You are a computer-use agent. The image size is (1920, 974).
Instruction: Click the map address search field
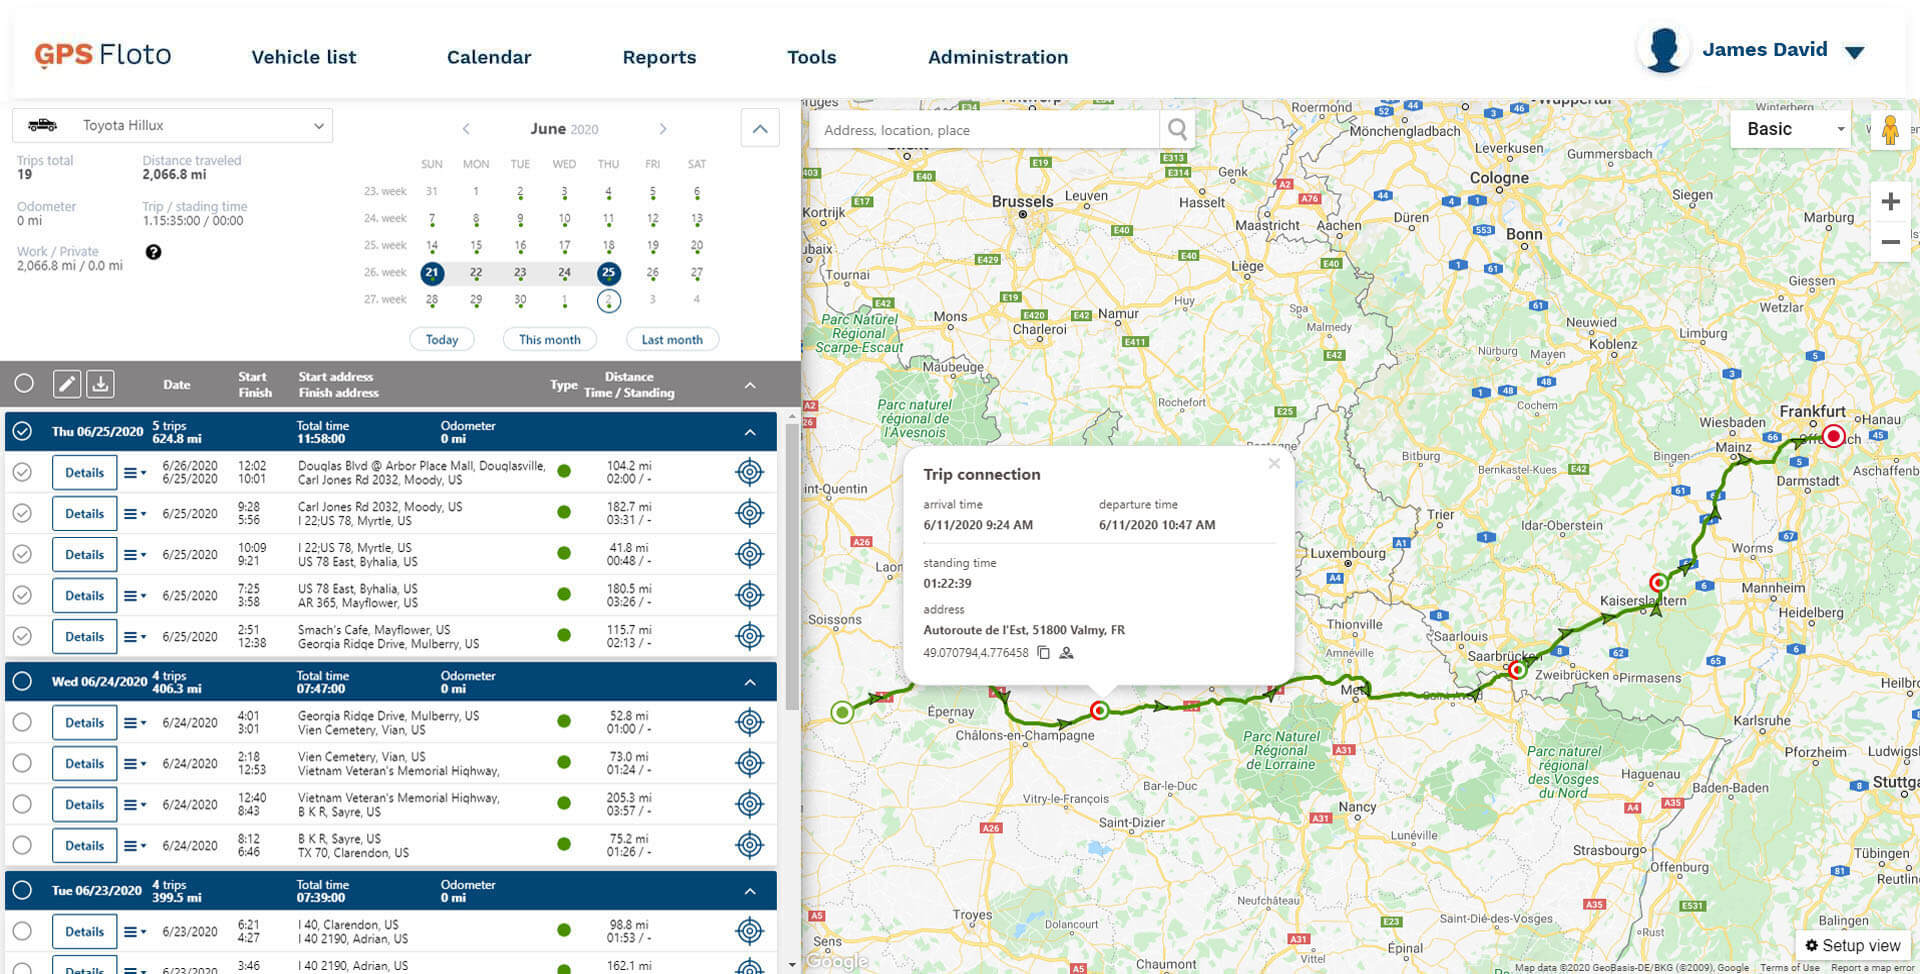pos(983,130)
